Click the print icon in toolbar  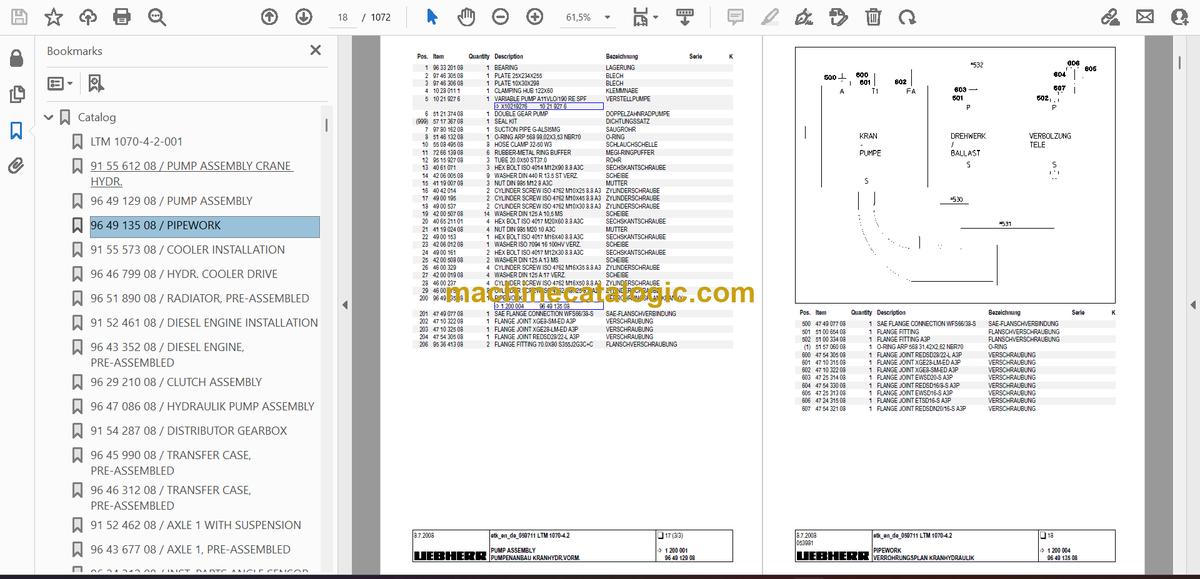click(122, 17)
